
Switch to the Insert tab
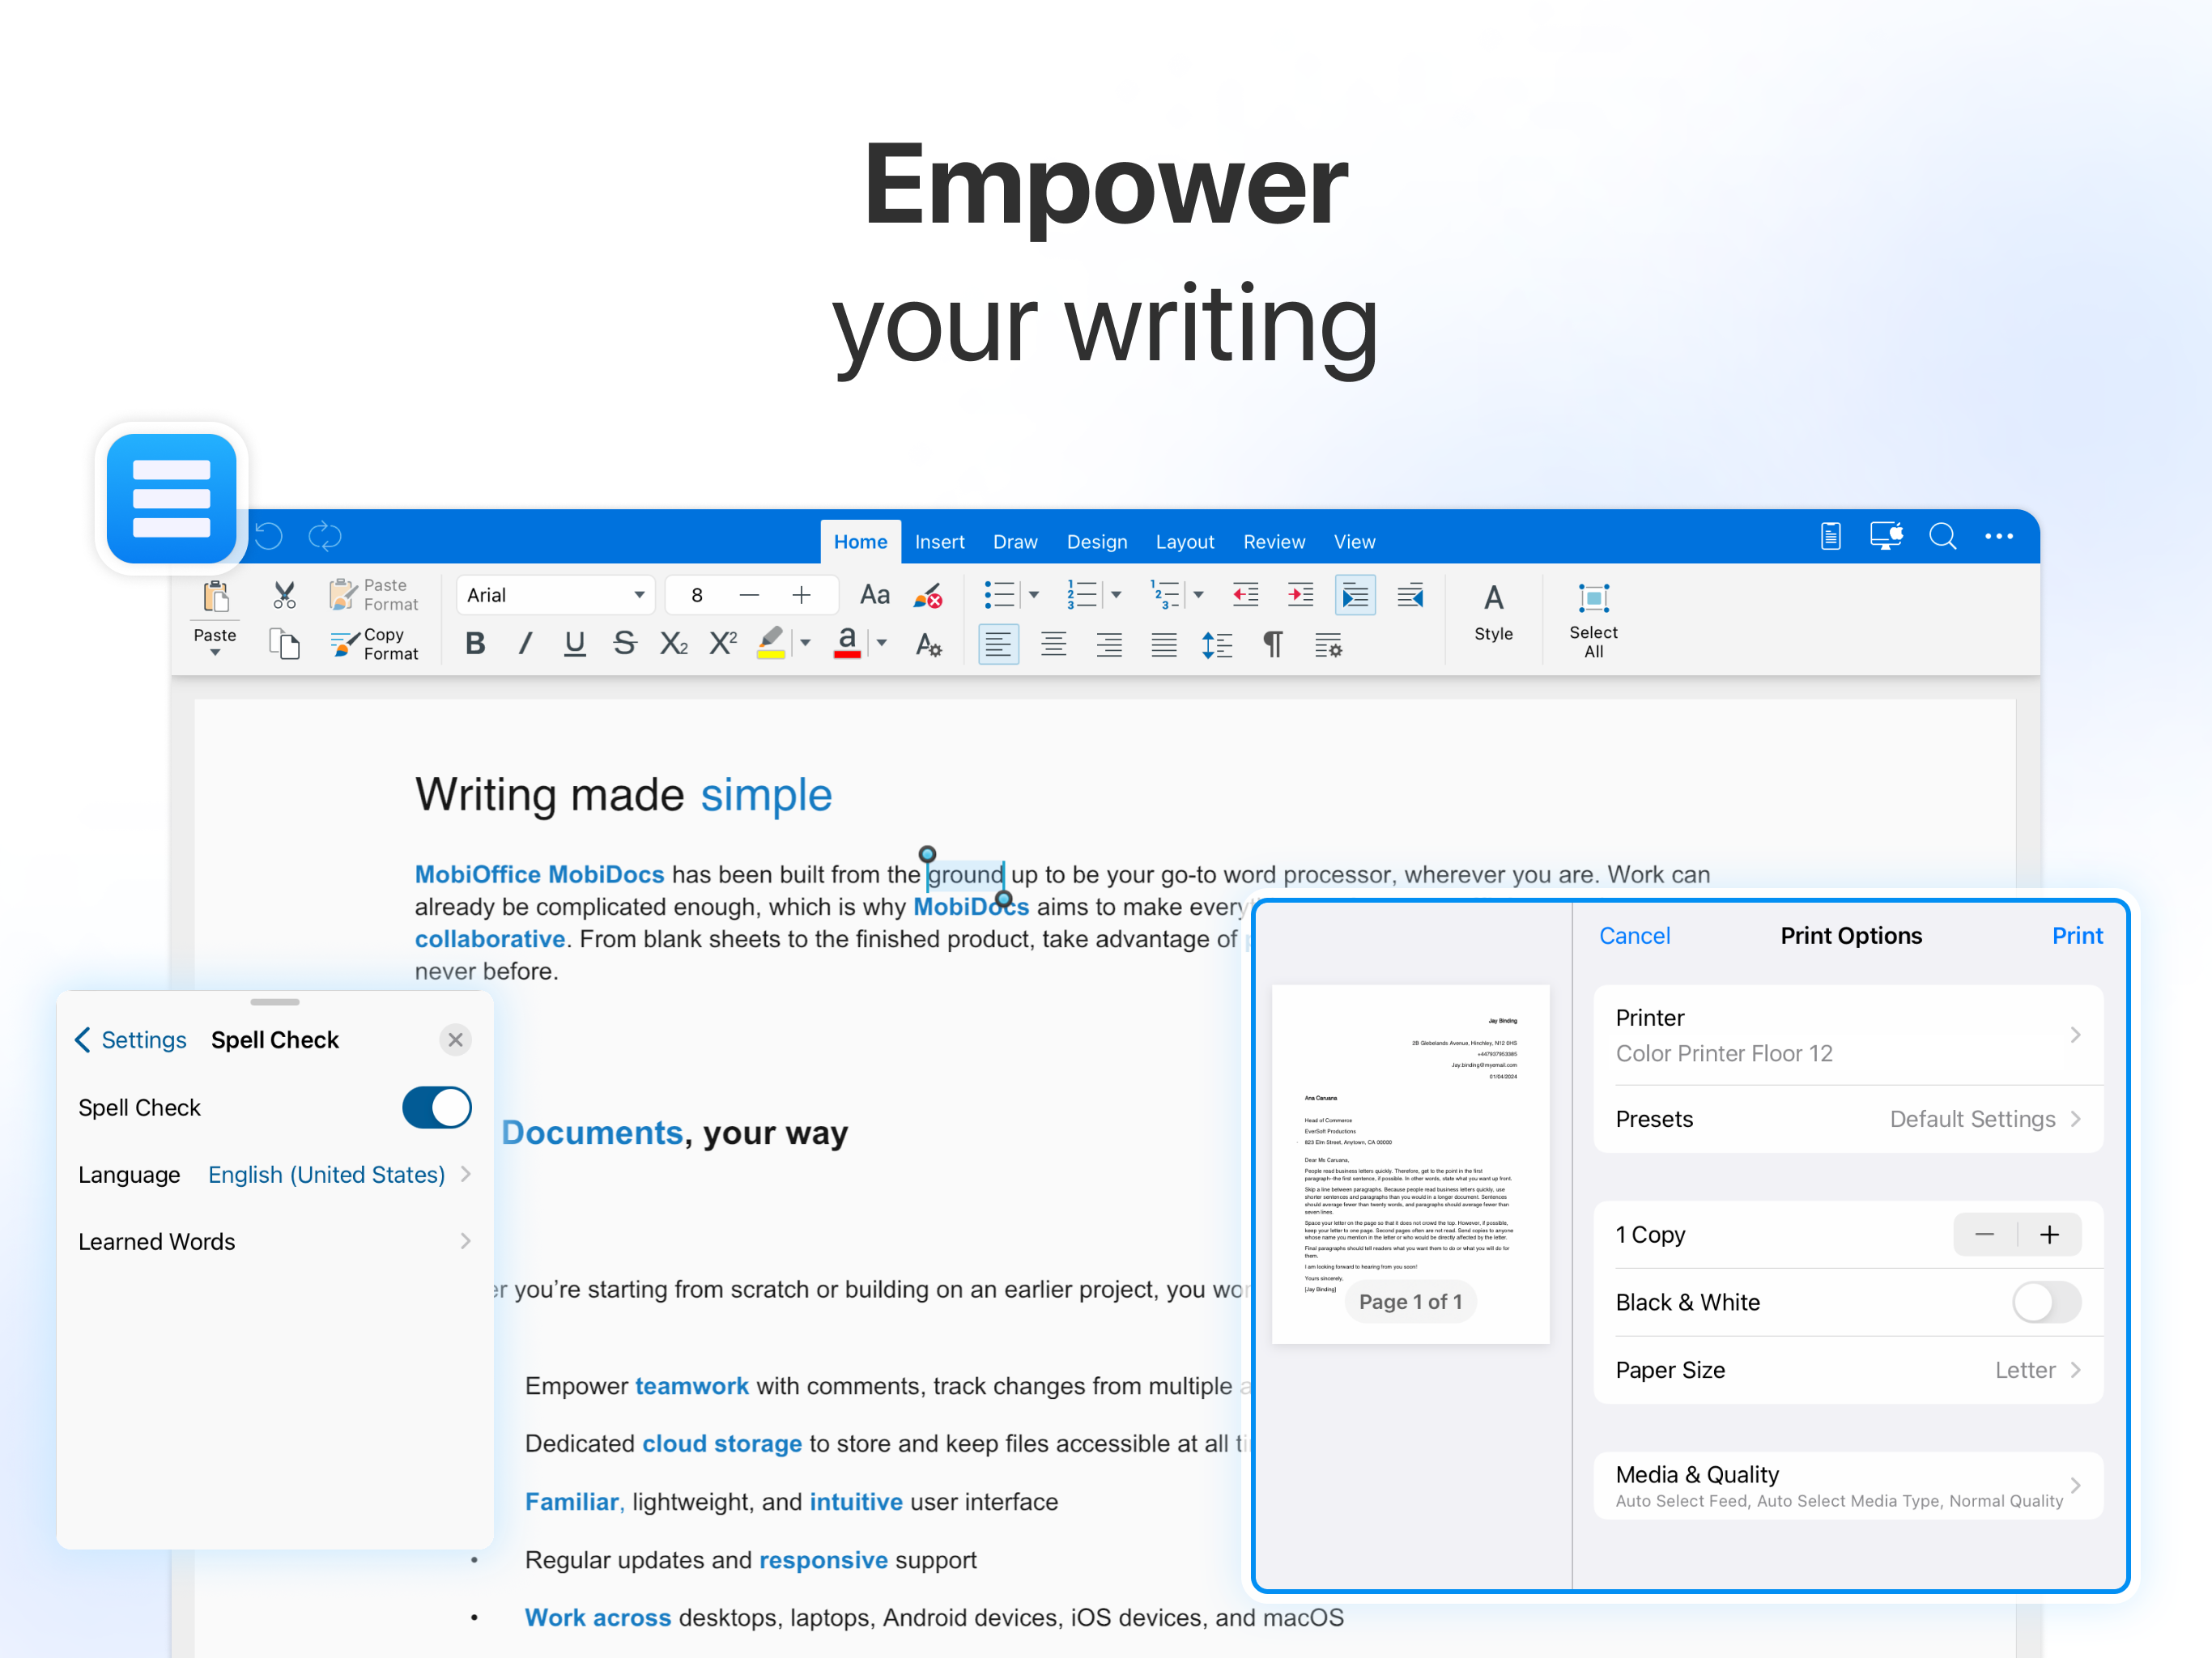pos(940,541)
